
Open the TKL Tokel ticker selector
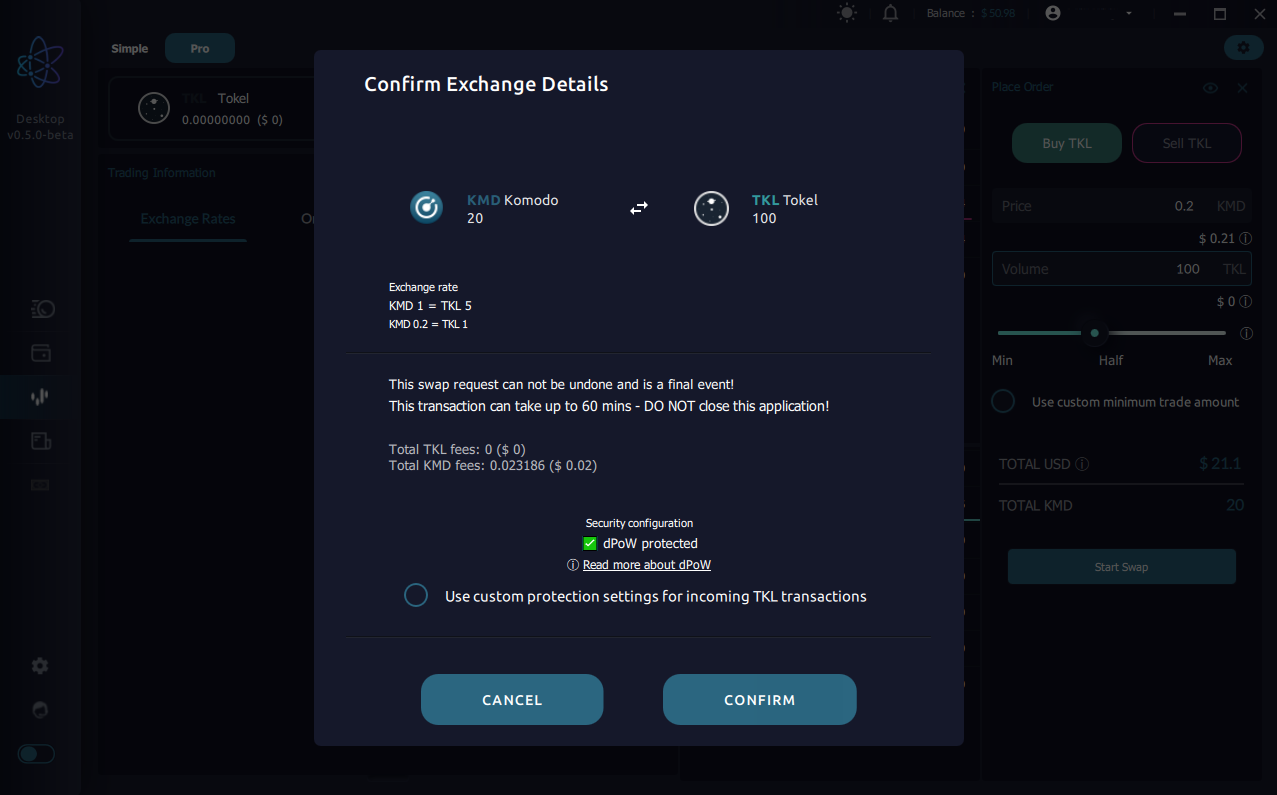pyautogui.click(x=210, y=108)
